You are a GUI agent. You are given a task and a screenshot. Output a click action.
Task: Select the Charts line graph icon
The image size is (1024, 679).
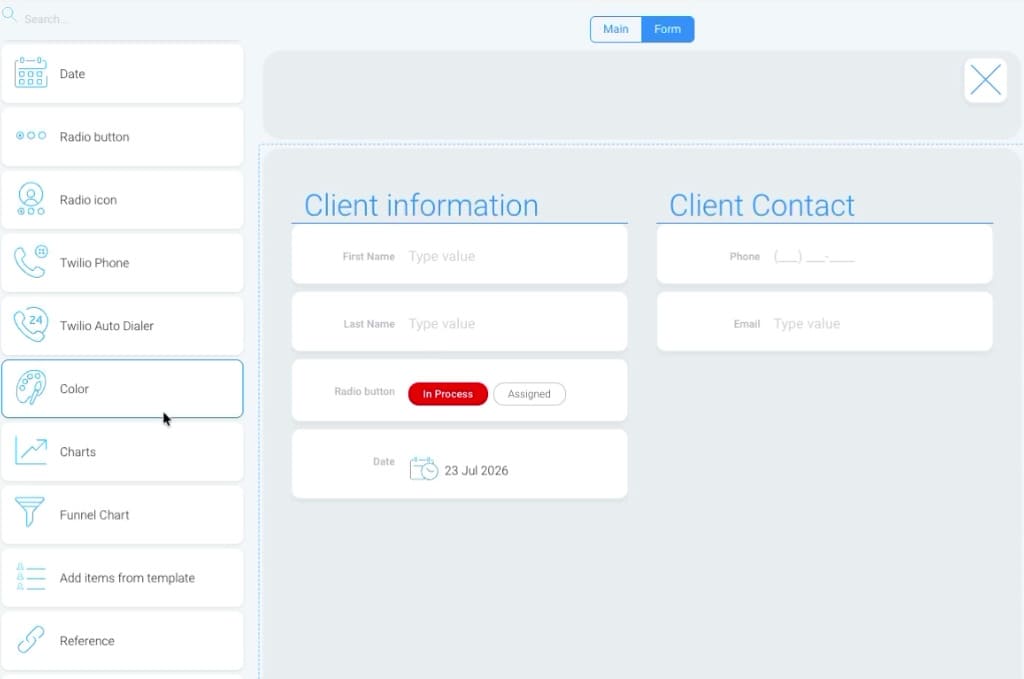(x=31, y=451)
